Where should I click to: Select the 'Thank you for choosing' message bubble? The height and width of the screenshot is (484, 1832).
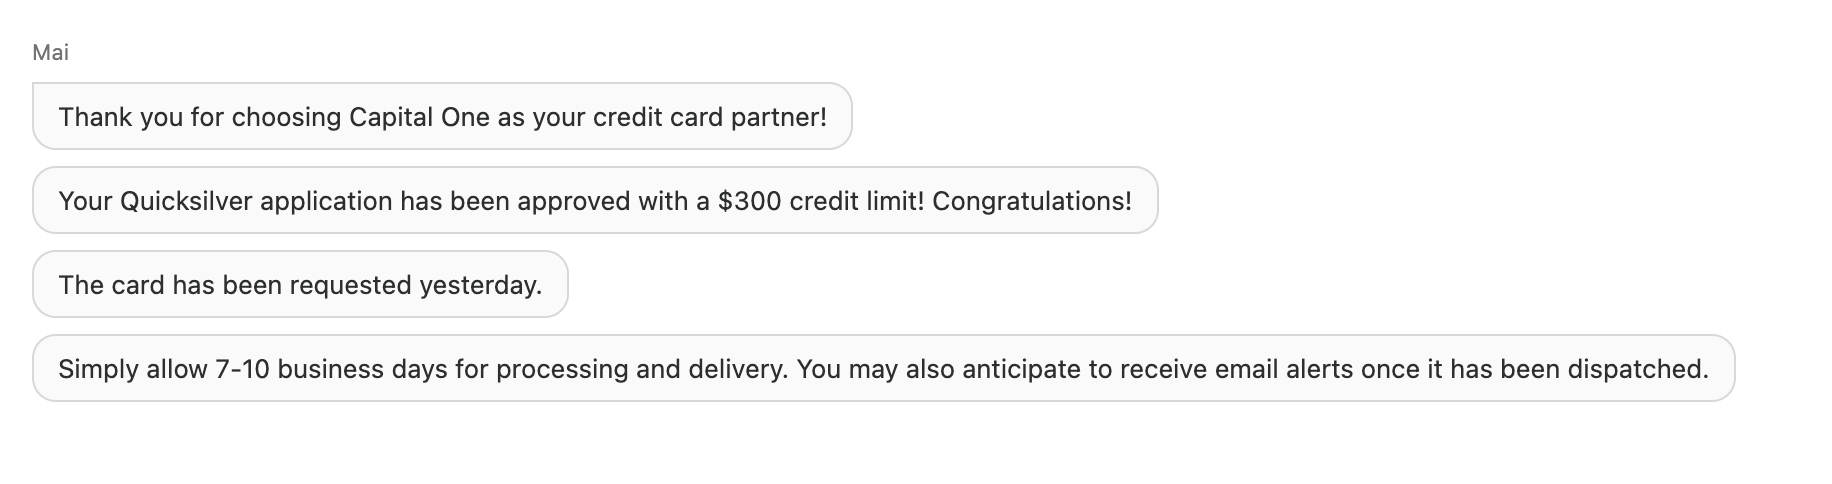pyautogui.click(x=442, y=116)
